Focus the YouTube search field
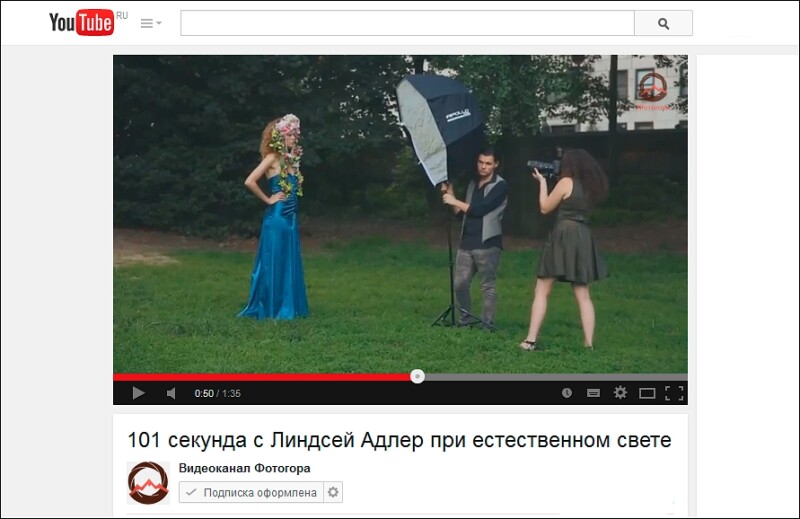The height and width of the screenshot is (519, 800). click(407, 23)
